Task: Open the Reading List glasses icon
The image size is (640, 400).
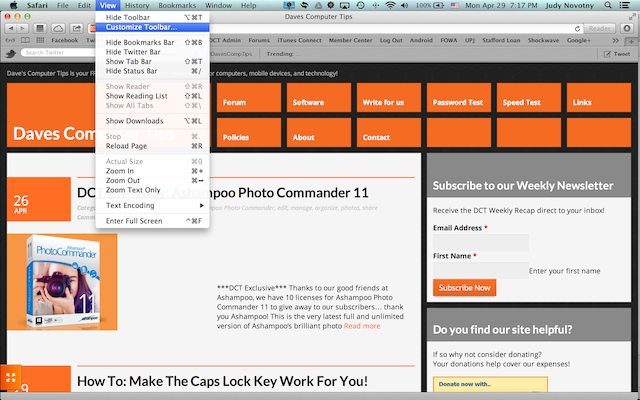Action: click(10, 40)
